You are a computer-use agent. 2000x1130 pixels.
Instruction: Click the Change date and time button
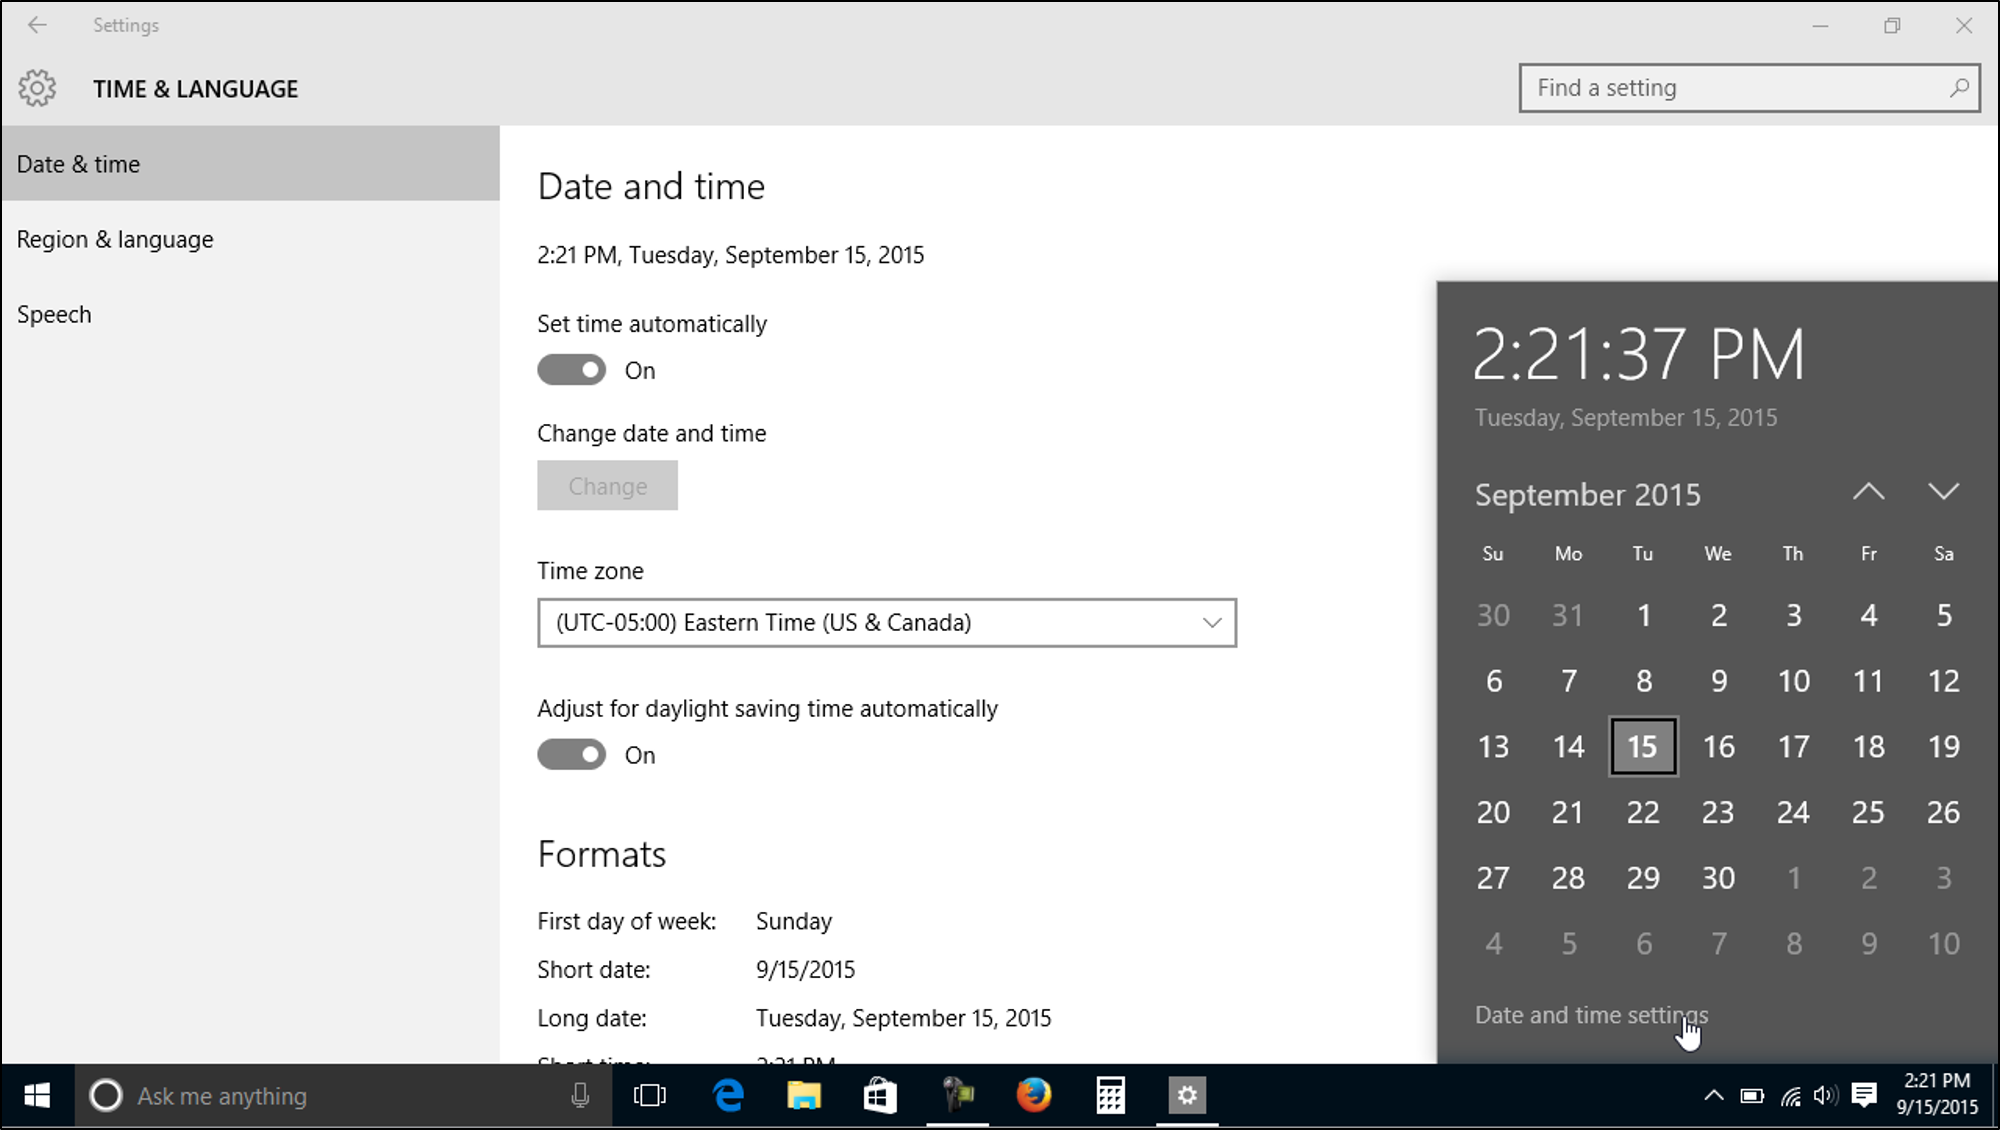coord(606,485)
